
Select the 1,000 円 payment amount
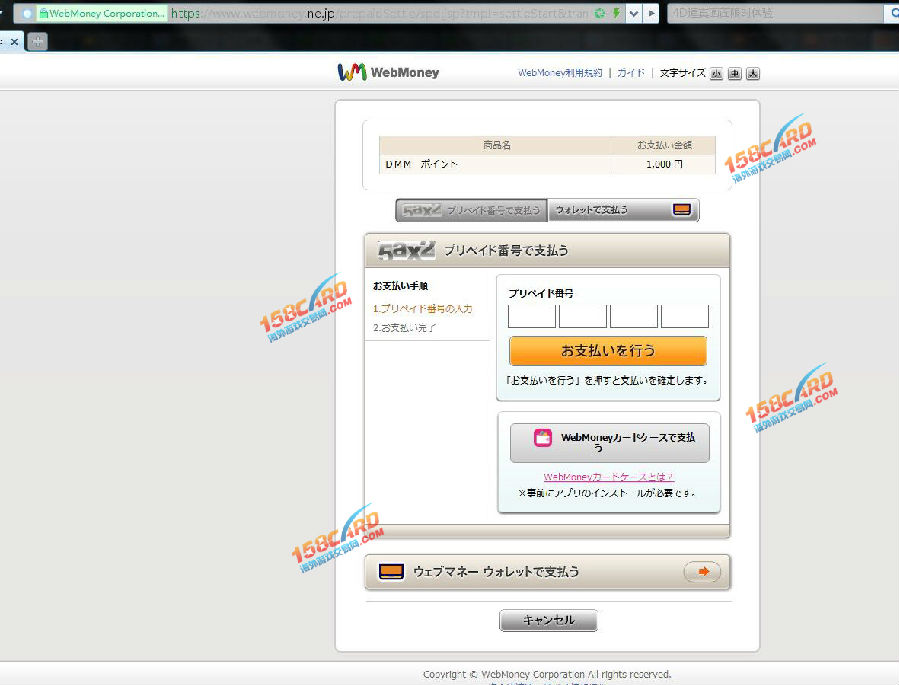(664, 164)
